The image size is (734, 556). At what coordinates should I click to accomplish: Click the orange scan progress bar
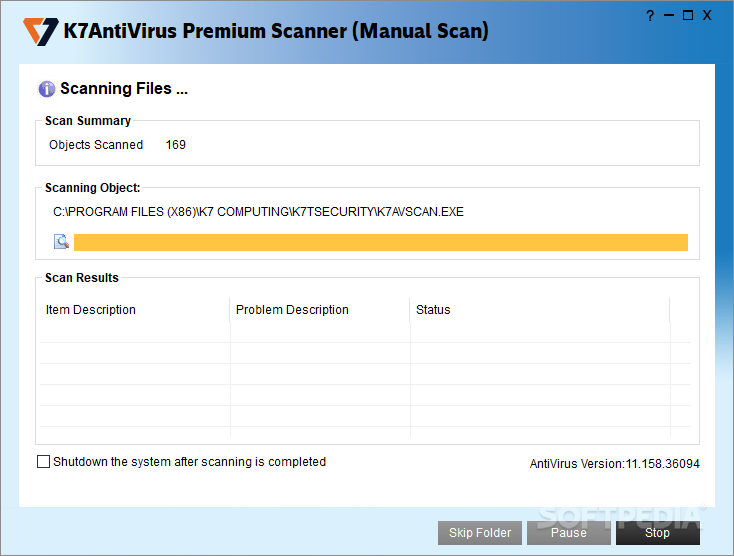click(381, 242)
